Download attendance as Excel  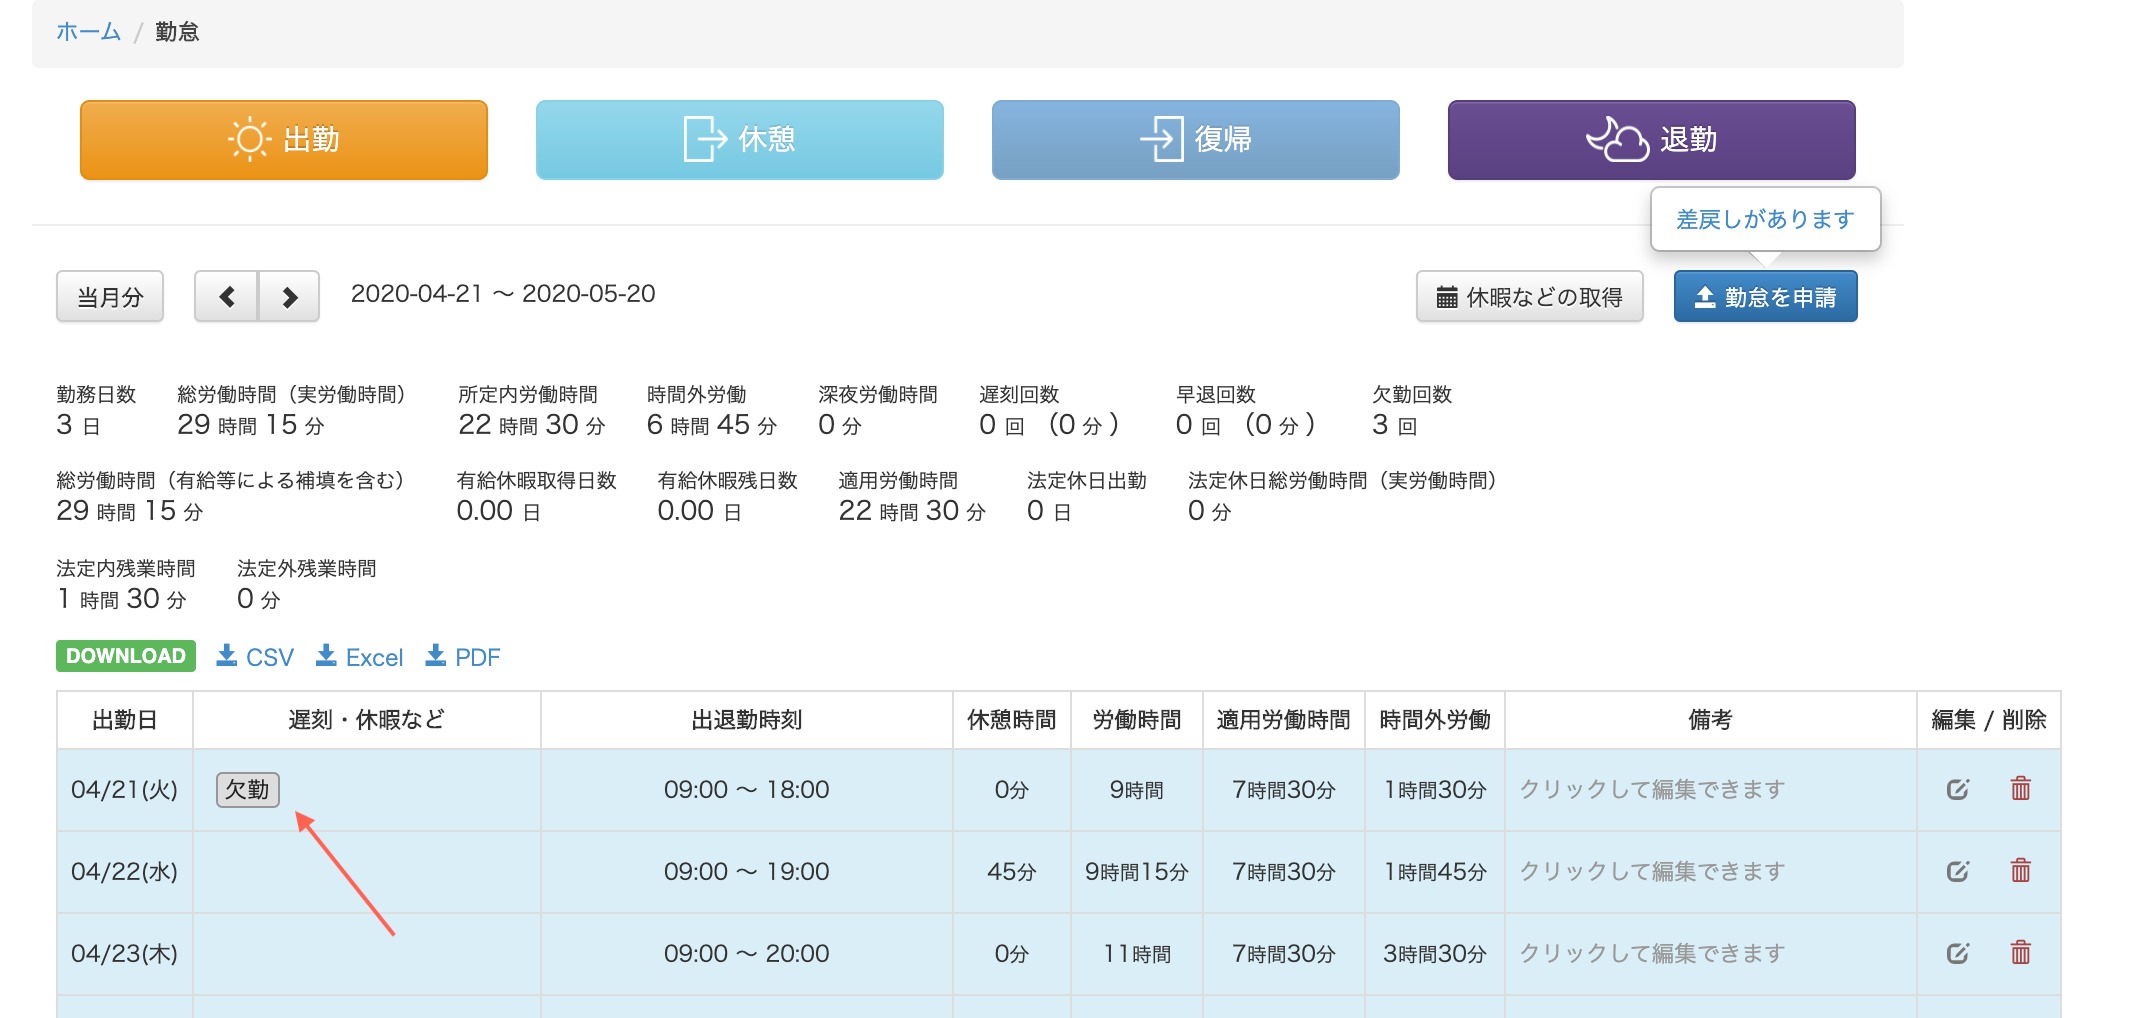click(360, 657)
